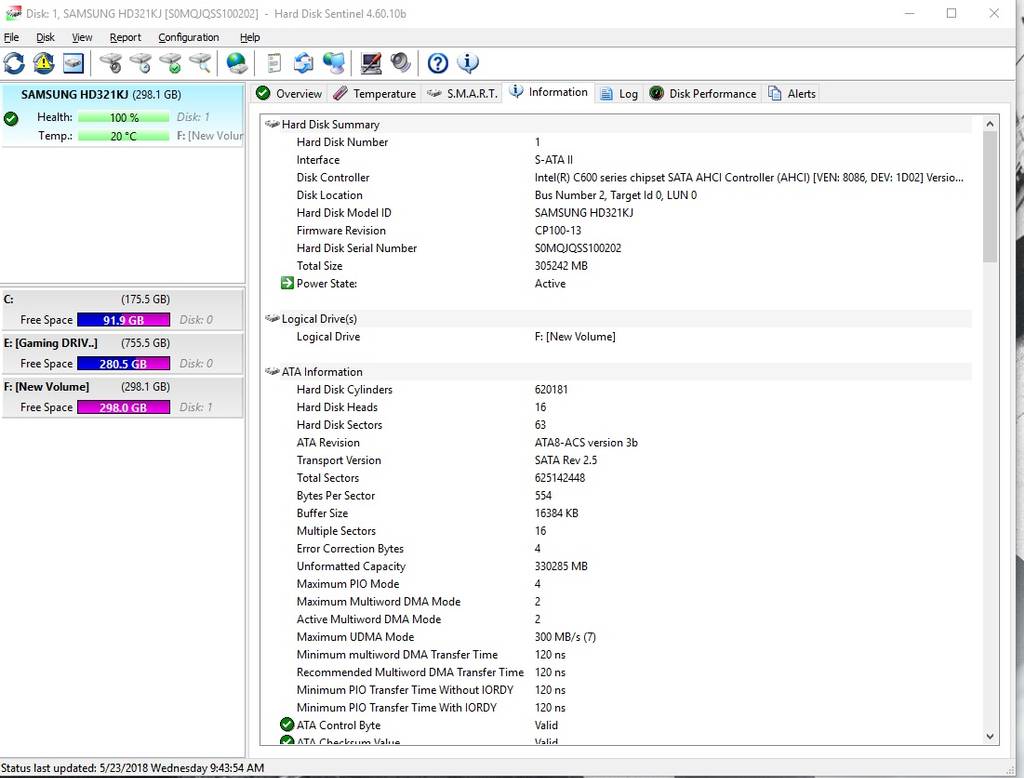Click the globe and disk toolbar icon
This screenshot has width=1024, height=778.
coord(236,63)
